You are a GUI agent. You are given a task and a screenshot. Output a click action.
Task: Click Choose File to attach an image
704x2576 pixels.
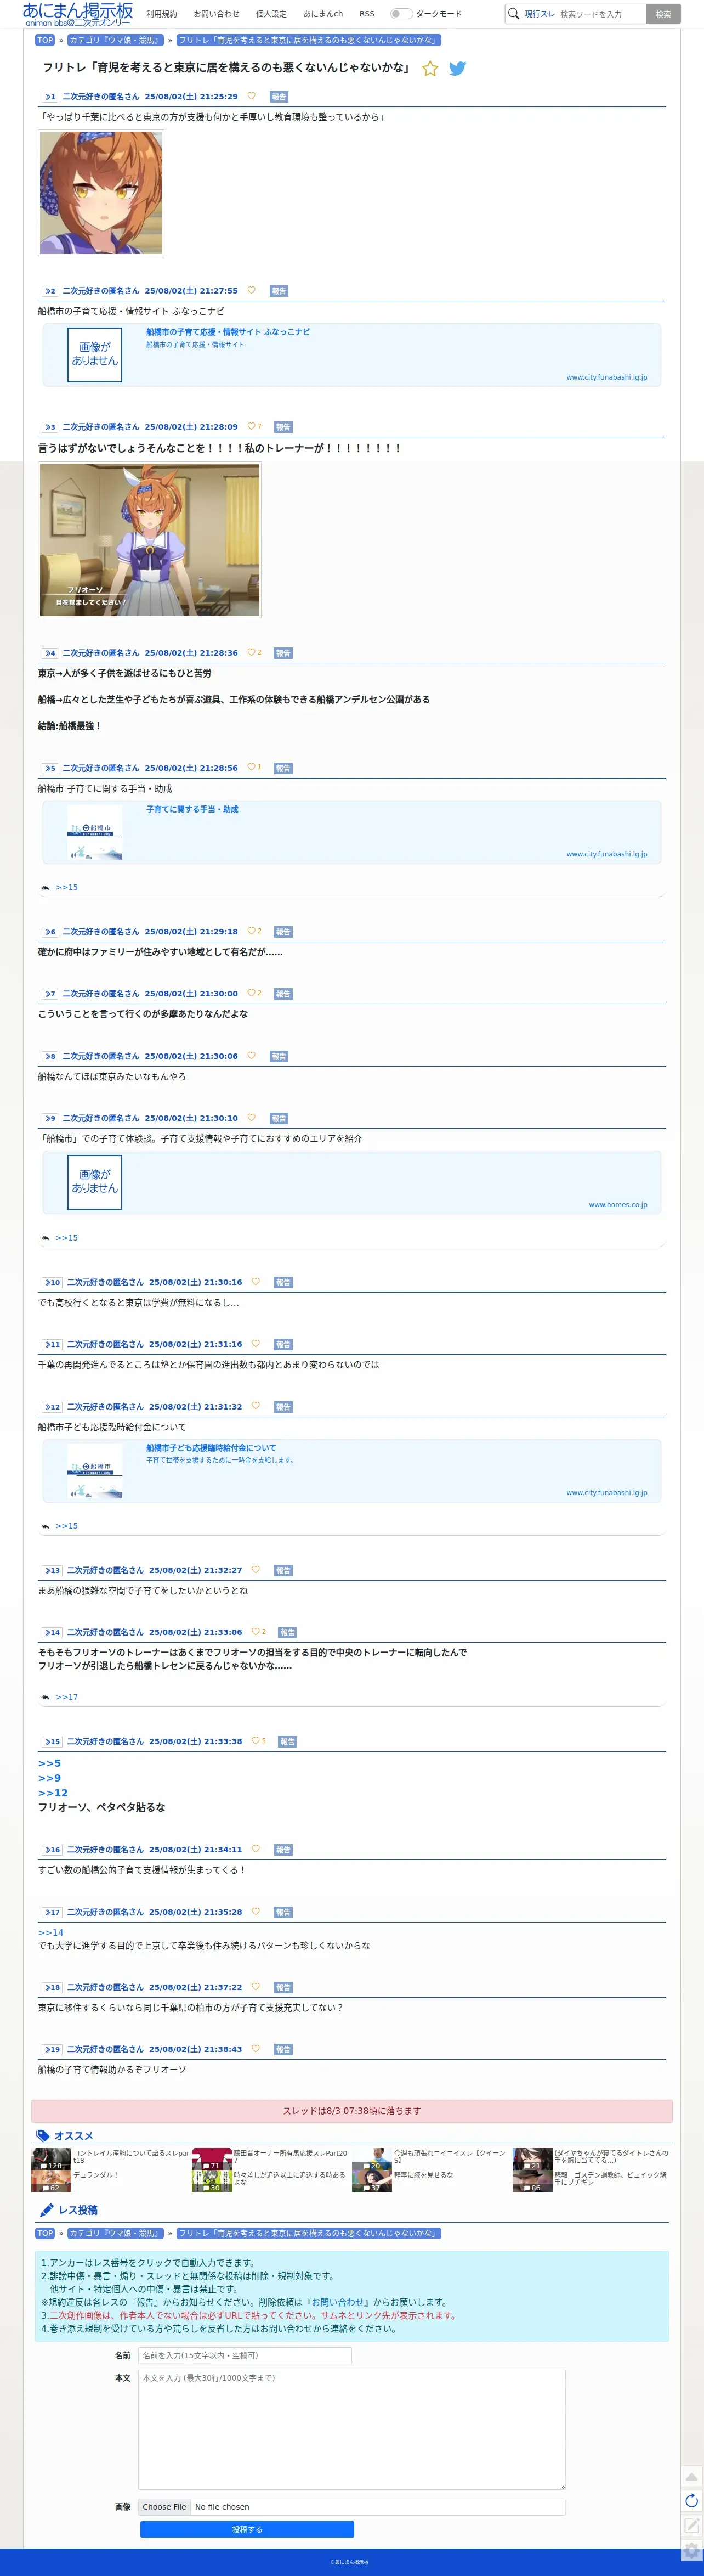coord(164,2506)
